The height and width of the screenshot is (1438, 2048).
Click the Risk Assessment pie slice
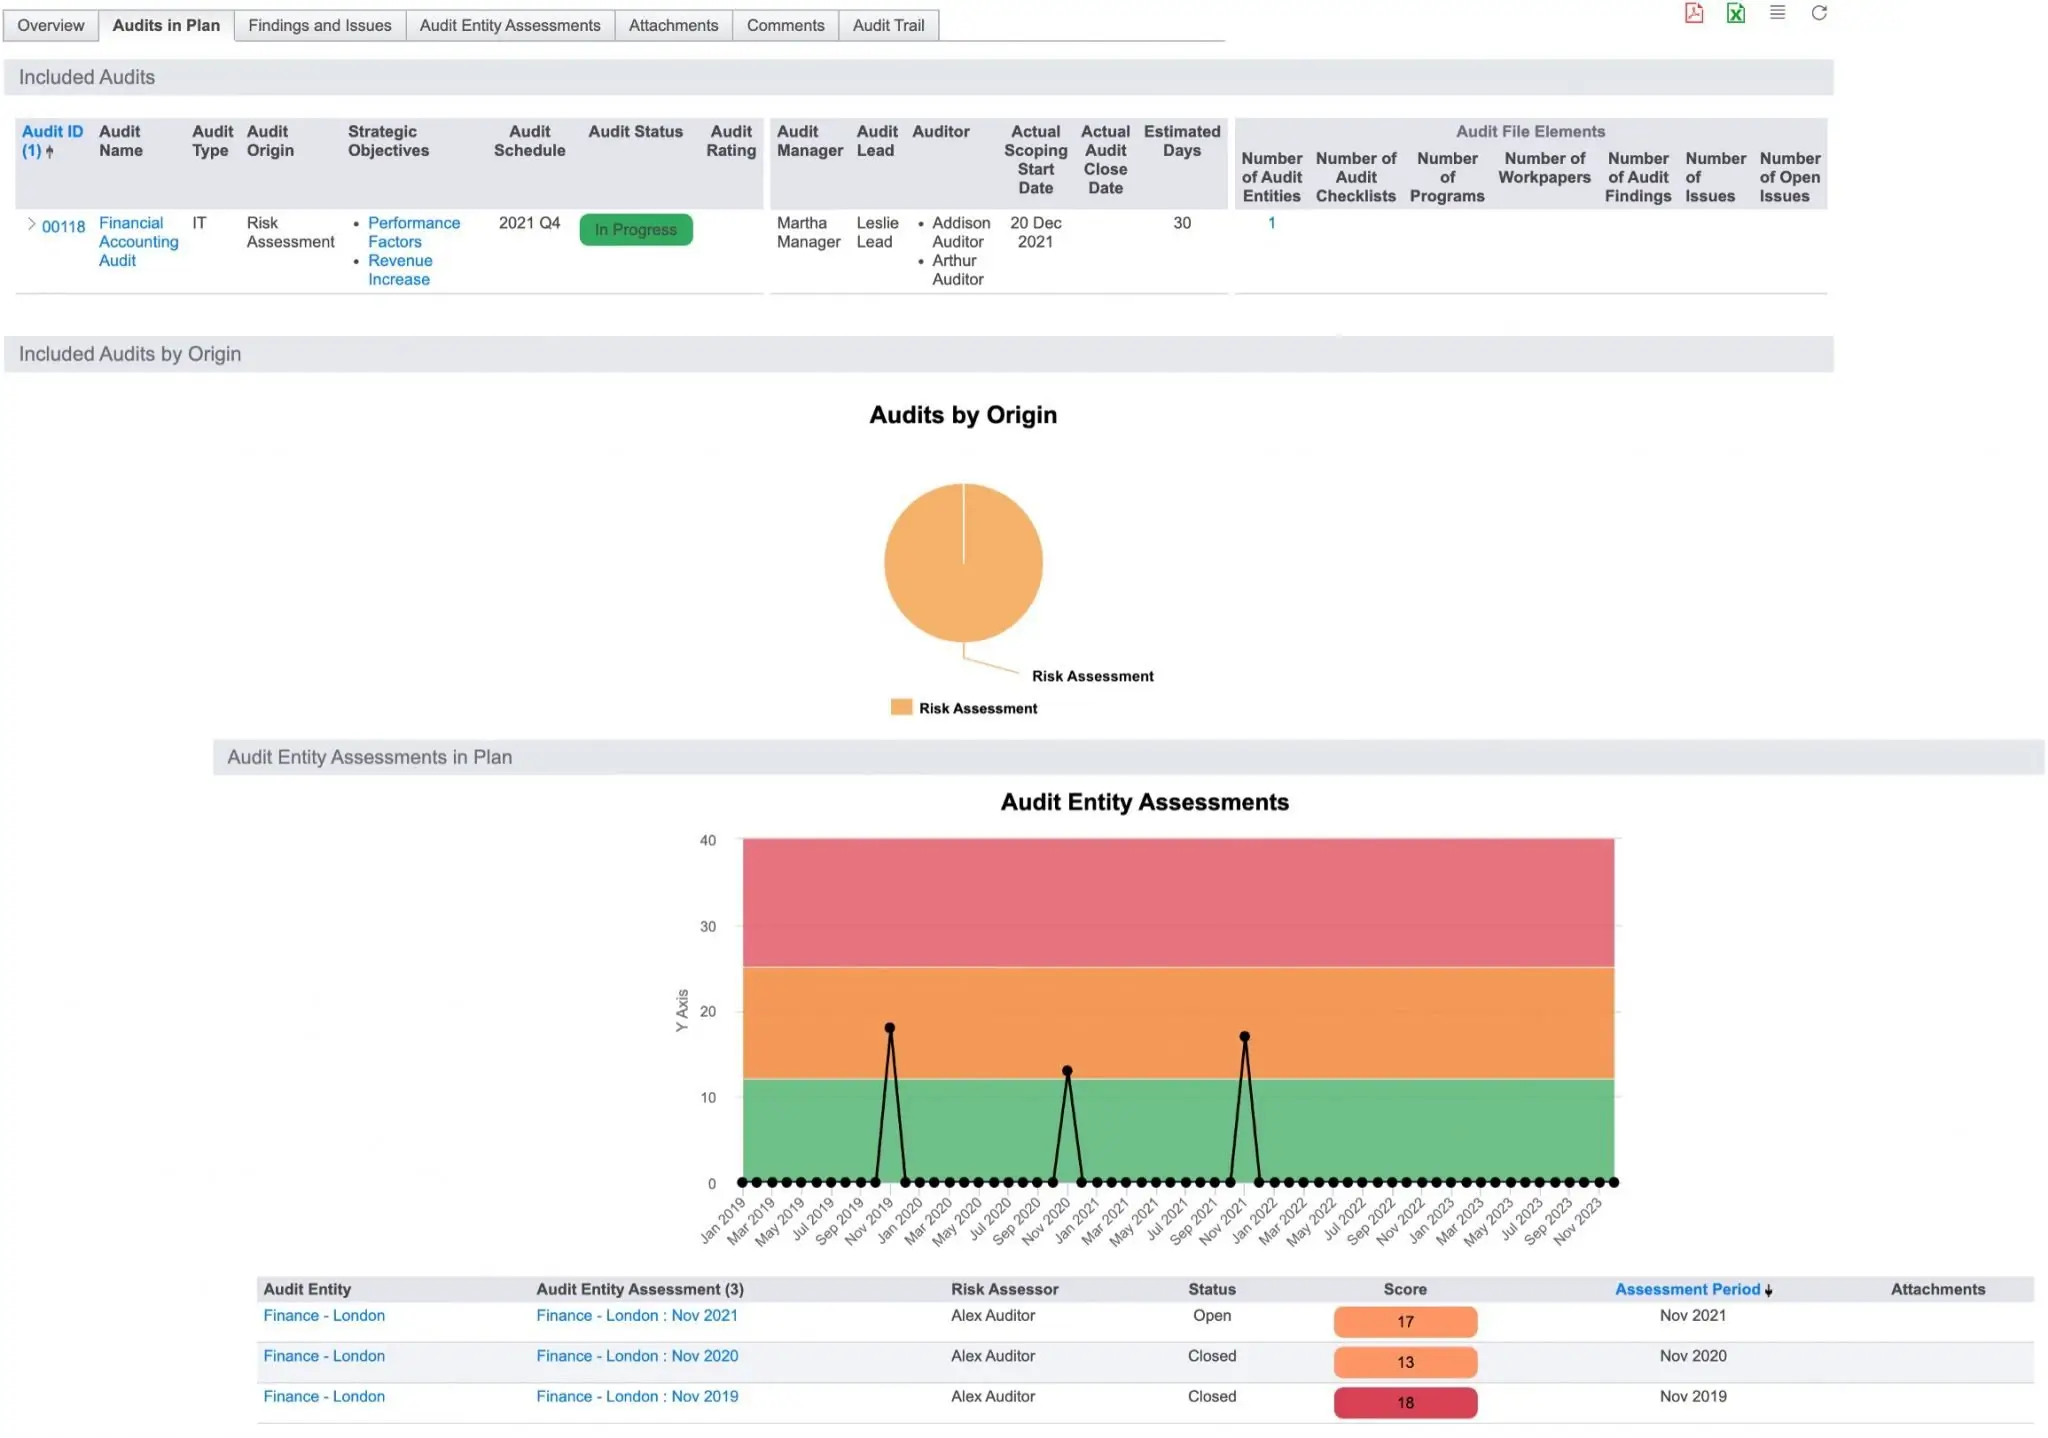coord(963,562)
